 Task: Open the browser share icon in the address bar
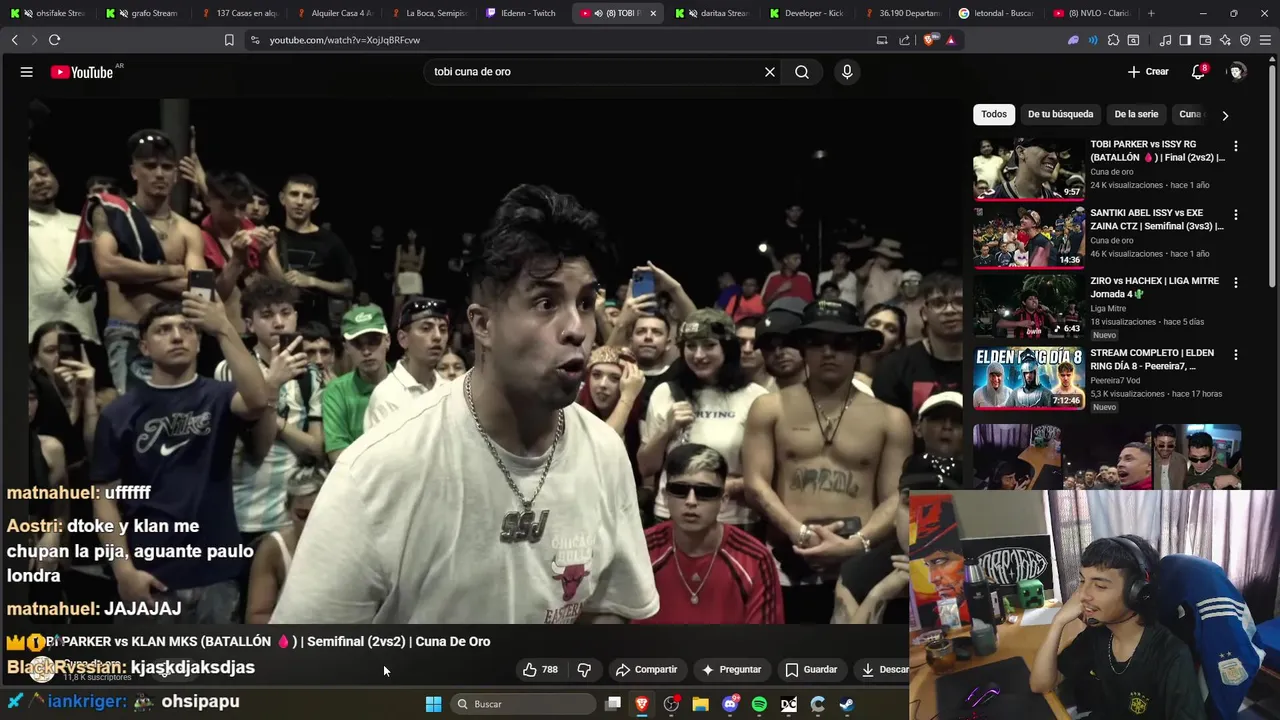(905, 40)
